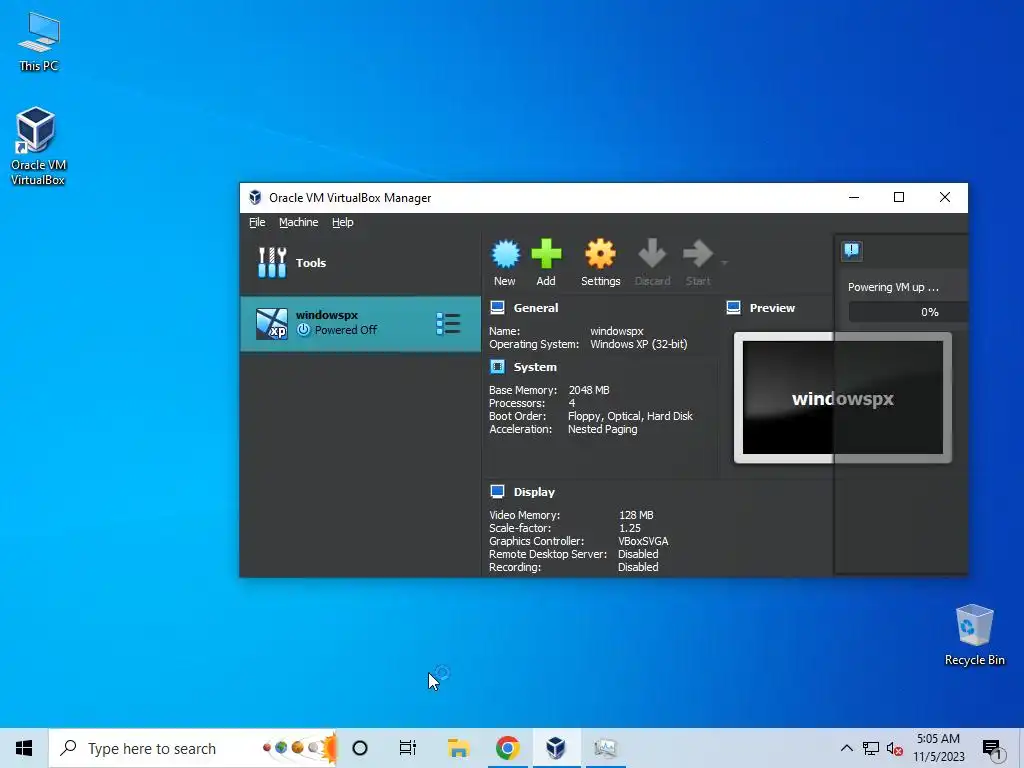Click the Base Memory value 2048 MB
The height and width of the screenshot is (768, 1024).
point(588,390)
